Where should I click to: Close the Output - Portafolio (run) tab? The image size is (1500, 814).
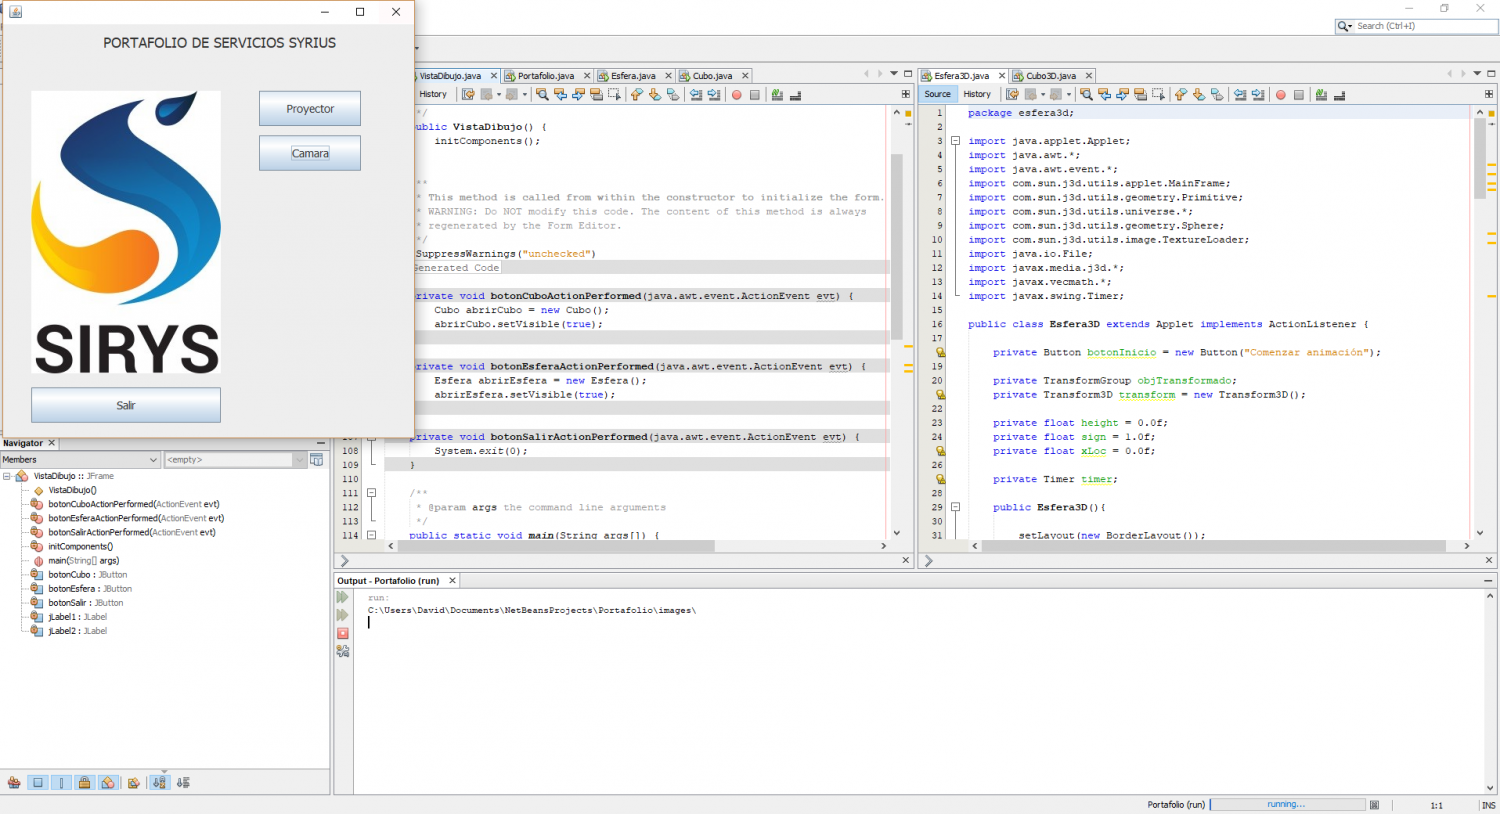point(452,581)
